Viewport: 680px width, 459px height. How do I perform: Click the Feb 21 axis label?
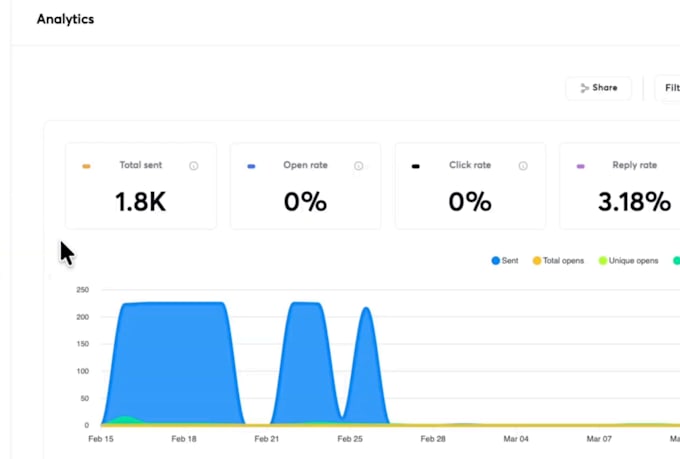[267, 439]
